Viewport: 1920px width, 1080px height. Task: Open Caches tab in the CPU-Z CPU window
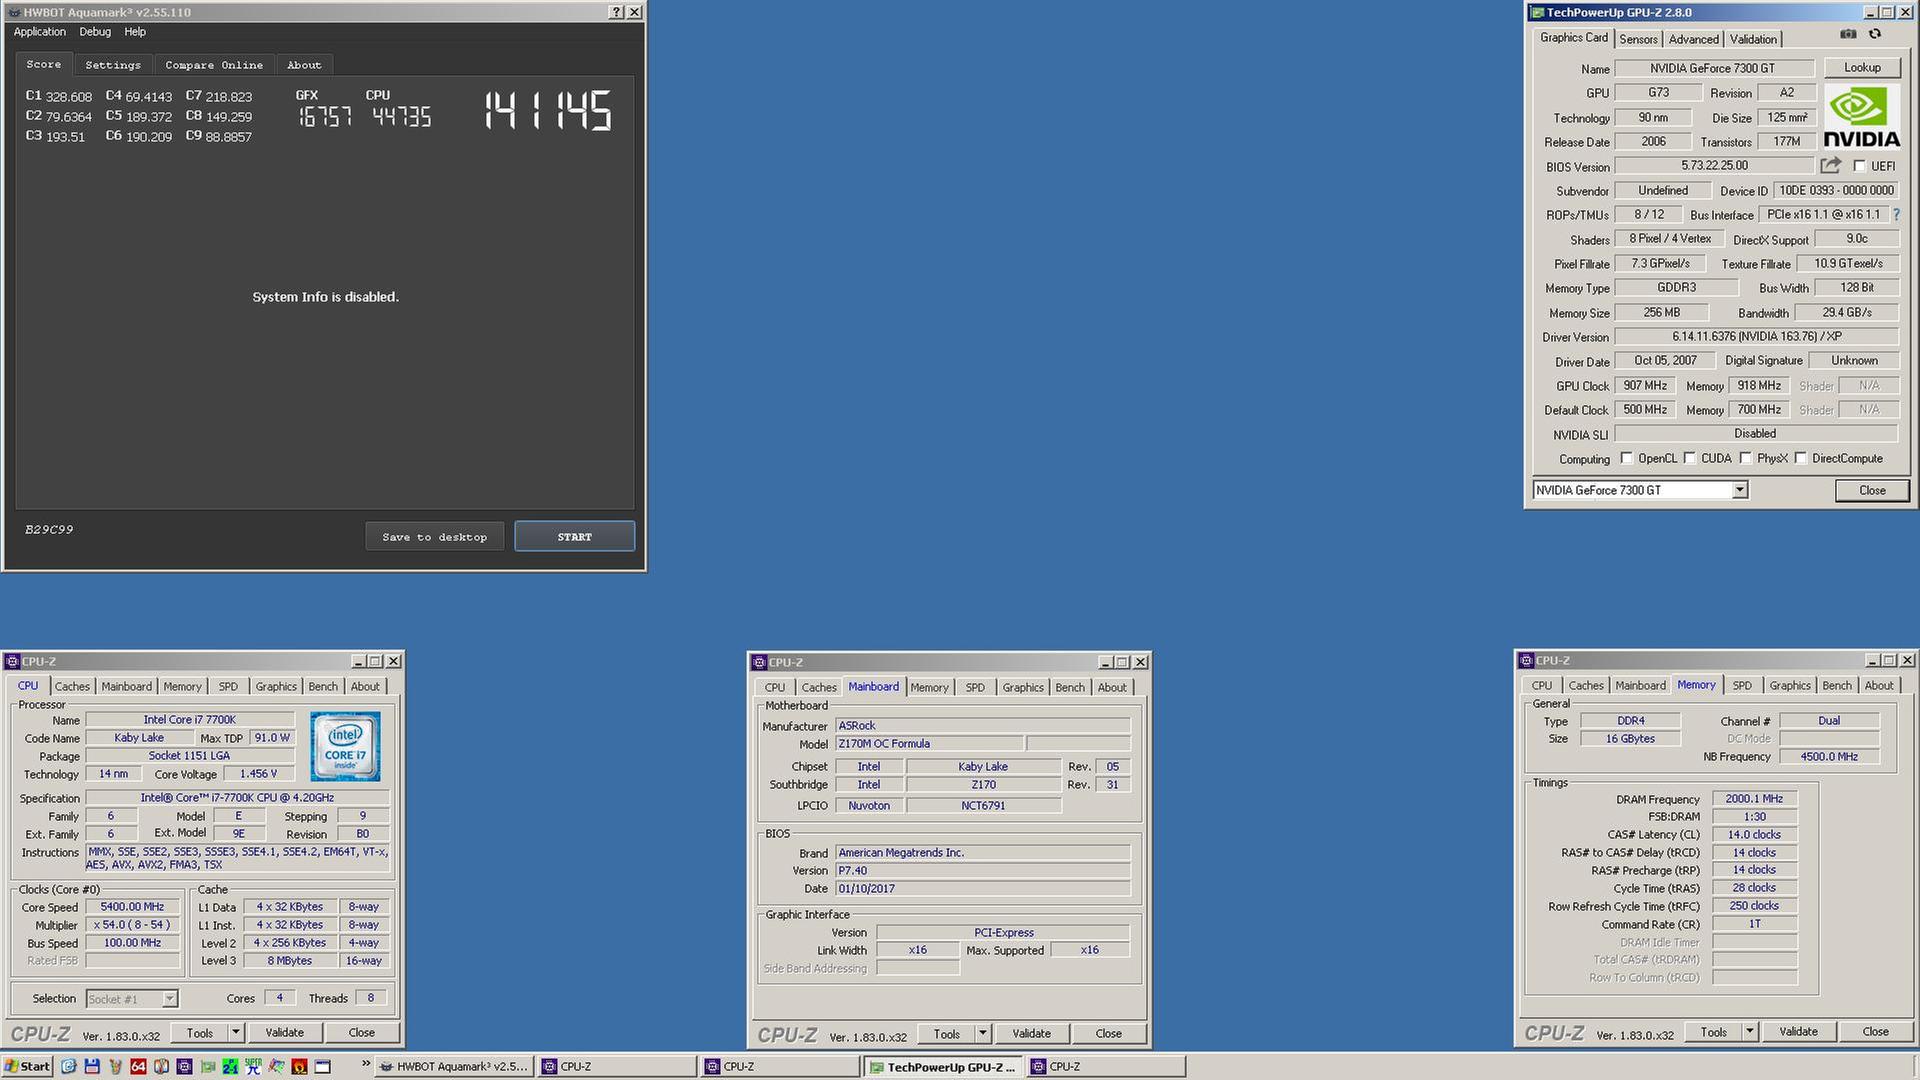[72, 687]
